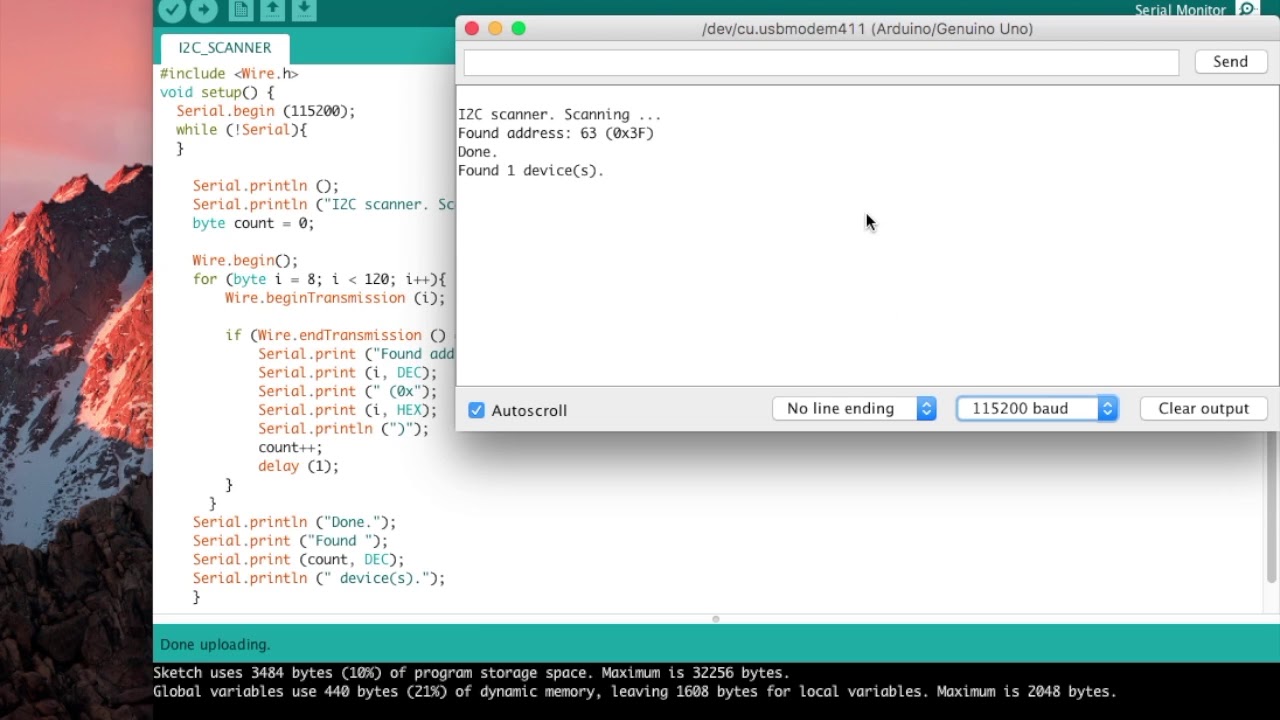Close the Serial Monitor window
Viewport: 1280px width, 720px height.
(x=472, y=29)
